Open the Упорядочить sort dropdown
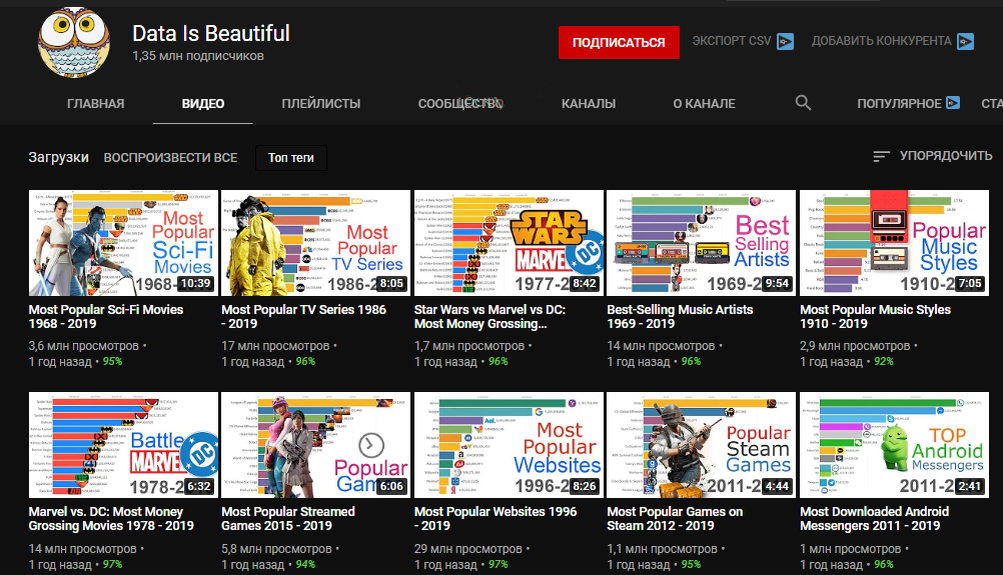 (933, 156)
